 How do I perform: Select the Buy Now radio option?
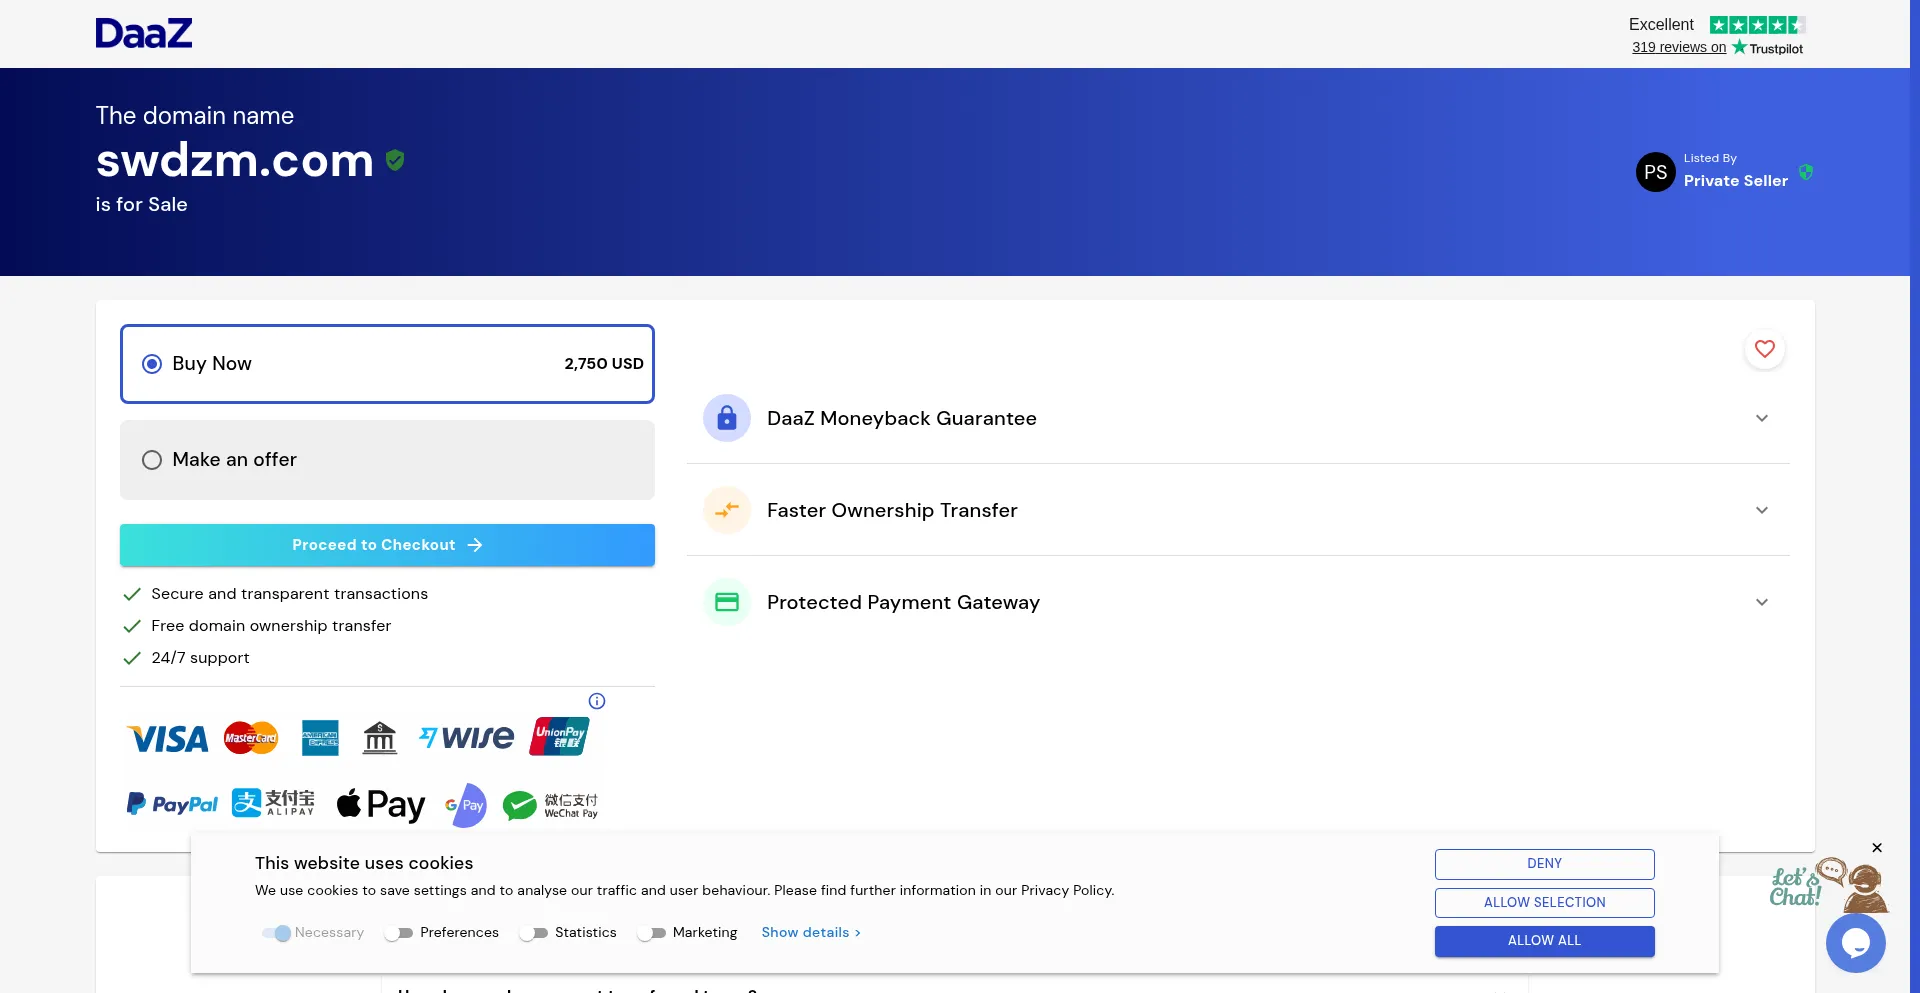pos(152,364)
